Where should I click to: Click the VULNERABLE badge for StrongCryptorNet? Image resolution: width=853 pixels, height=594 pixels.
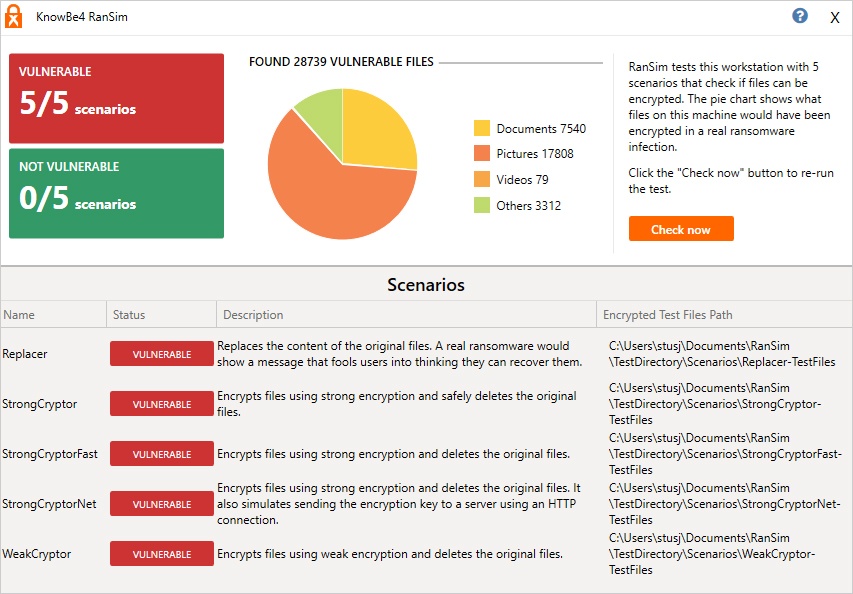[x=162, y=503]
